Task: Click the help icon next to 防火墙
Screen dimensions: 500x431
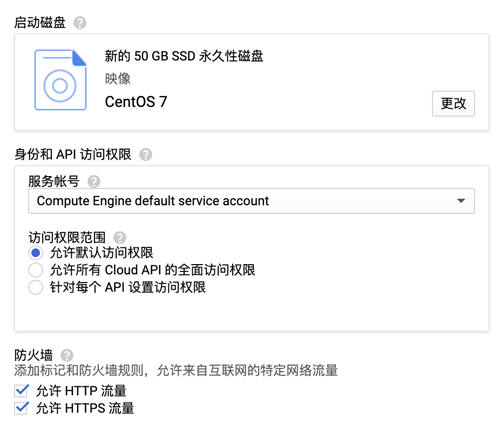Action: pyautogui.click(x=67, y=355)
